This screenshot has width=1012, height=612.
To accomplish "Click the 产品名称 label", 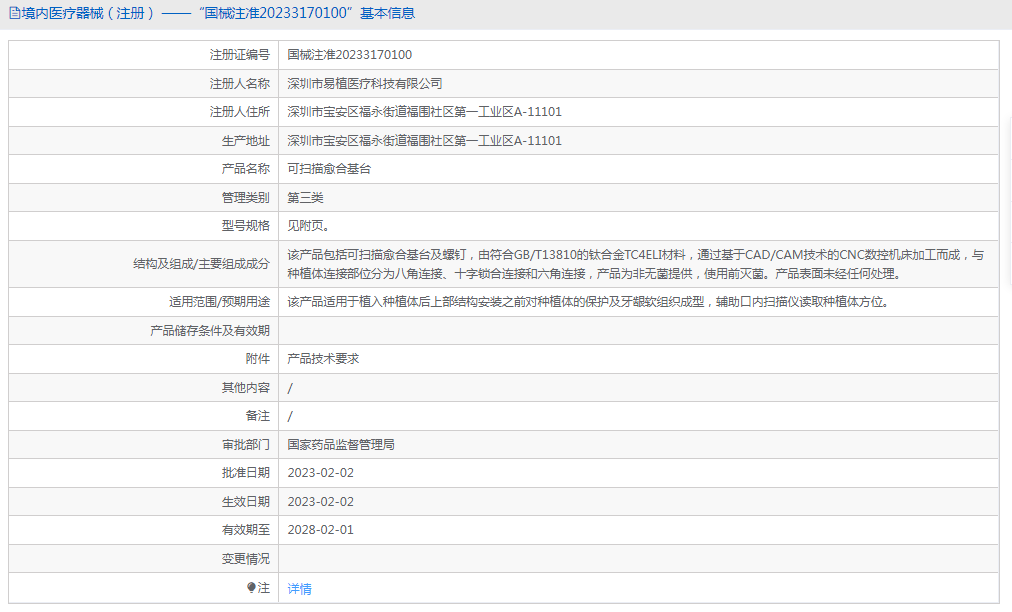I will pos(246,169).
